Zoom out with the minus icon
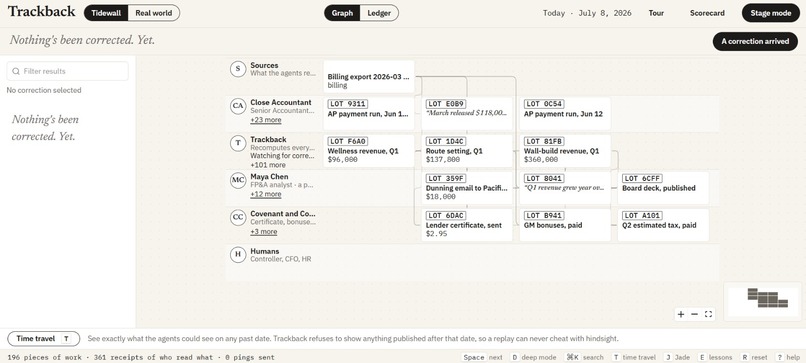 pyautogui.click(x=694, y=314)
